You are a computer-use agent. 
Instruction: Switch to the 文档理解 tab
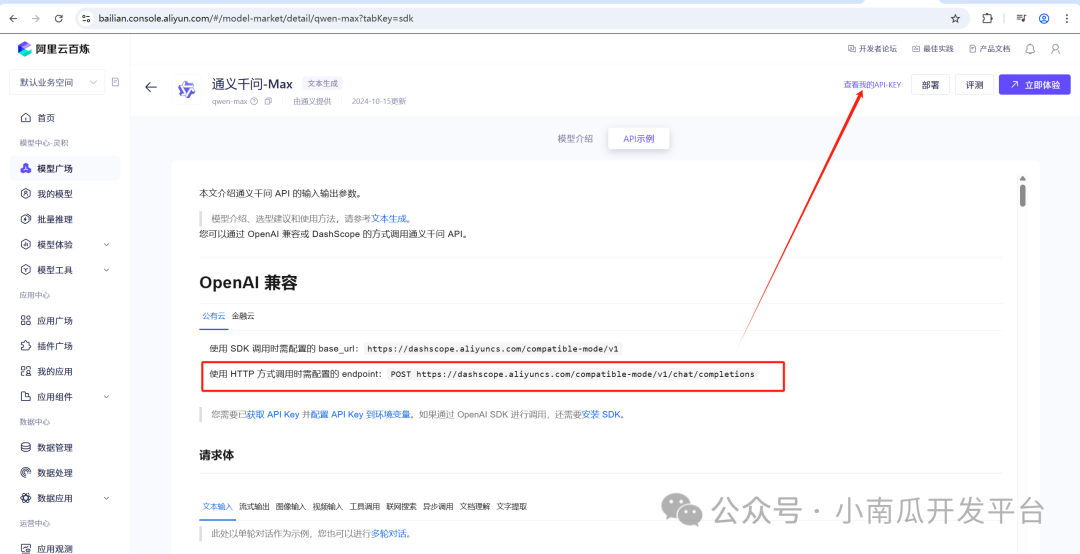coord(475,506)
